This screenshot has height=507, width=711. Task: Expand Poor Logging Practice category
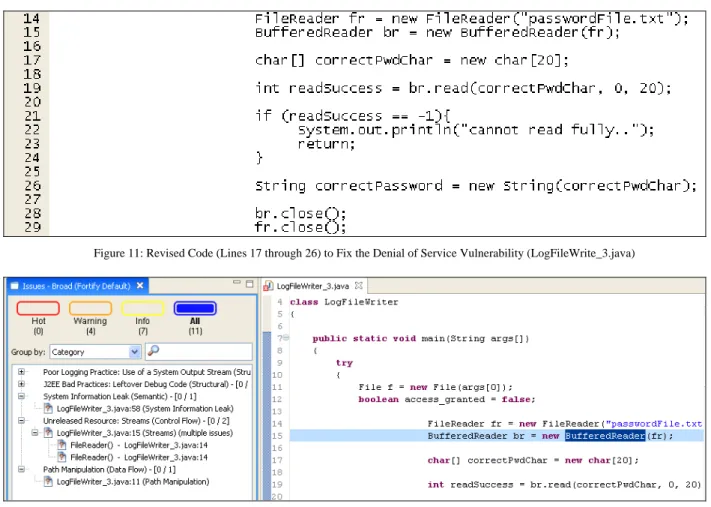[21, 372]
